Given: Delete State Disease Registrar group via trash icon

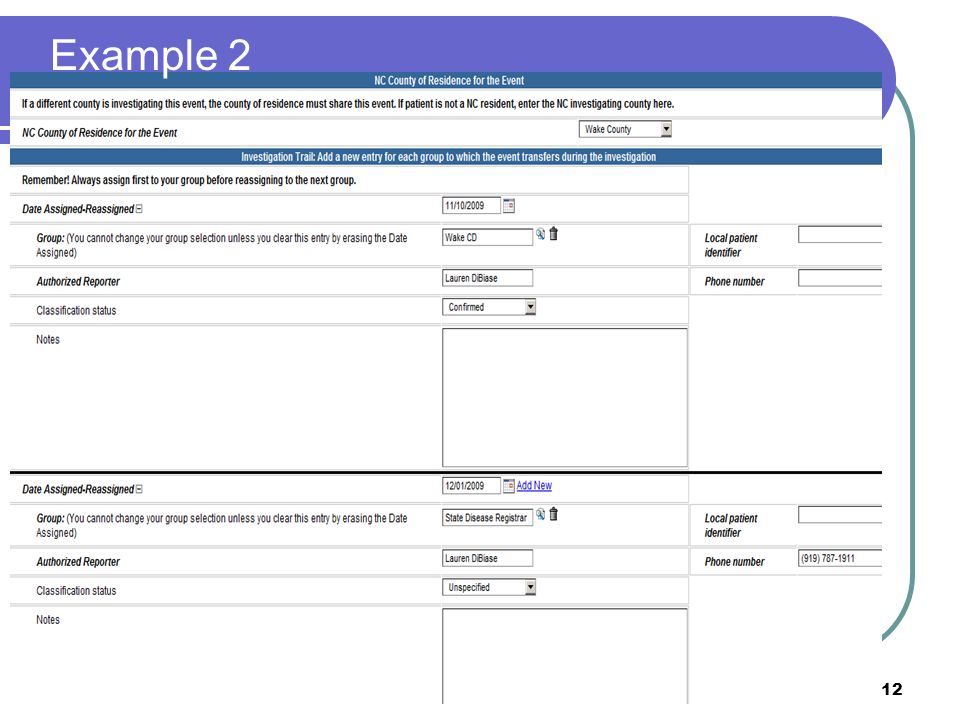Looking at the screenshot, I should click(x=553, y=514).
